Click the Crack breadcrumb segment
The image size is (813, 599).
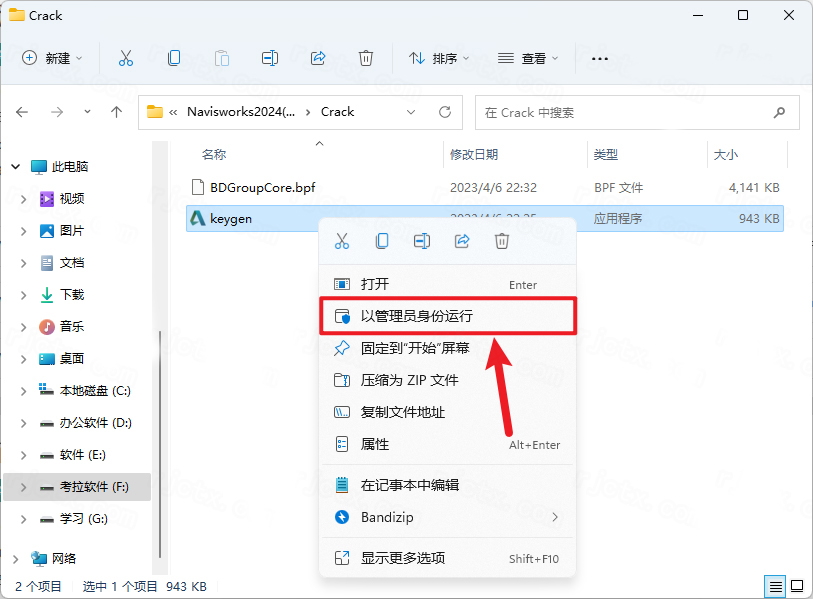[338, 112]
